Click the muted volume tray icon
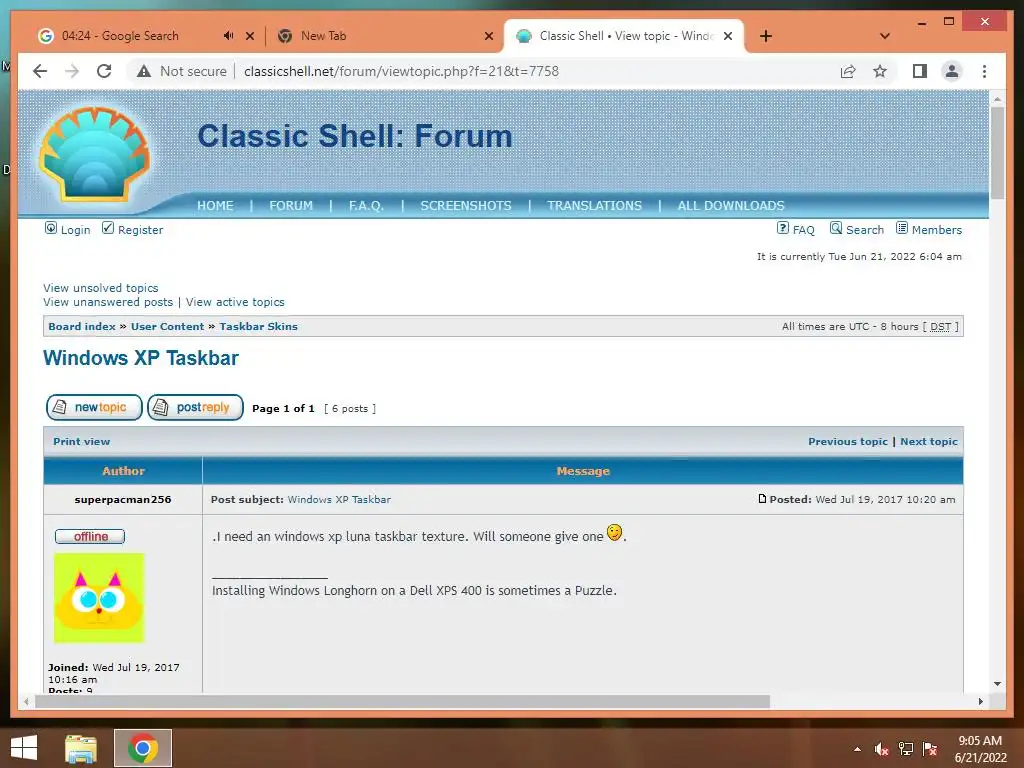Image resolution: width=1024 pixels, height=768 pixels. point(882,749)
